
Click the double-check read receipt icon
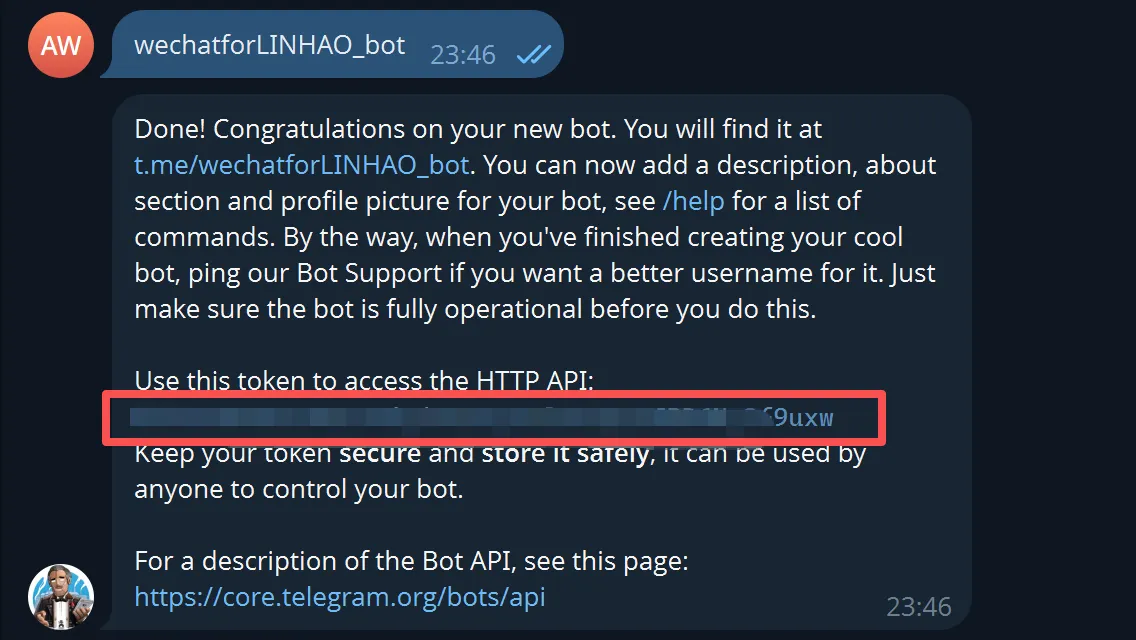(x=533, y=54)
